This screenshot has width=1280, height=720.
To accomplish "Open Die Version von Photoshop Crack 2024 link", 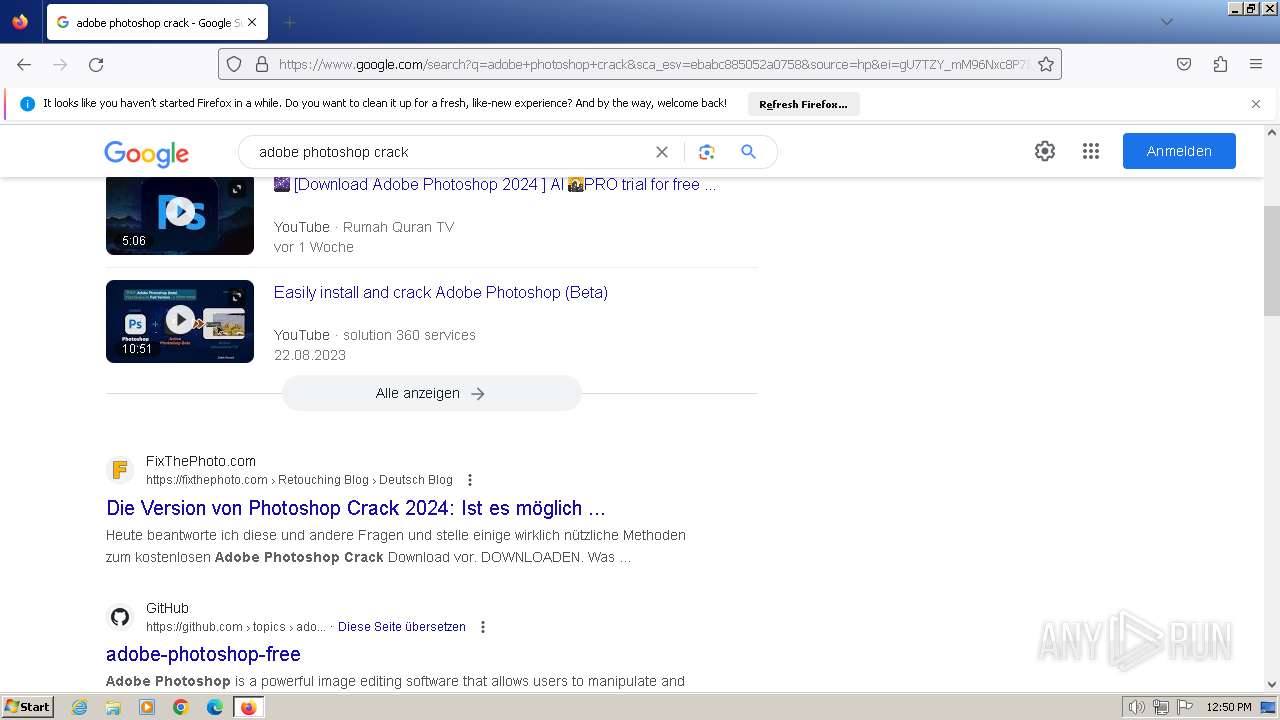I will point(356,508).
